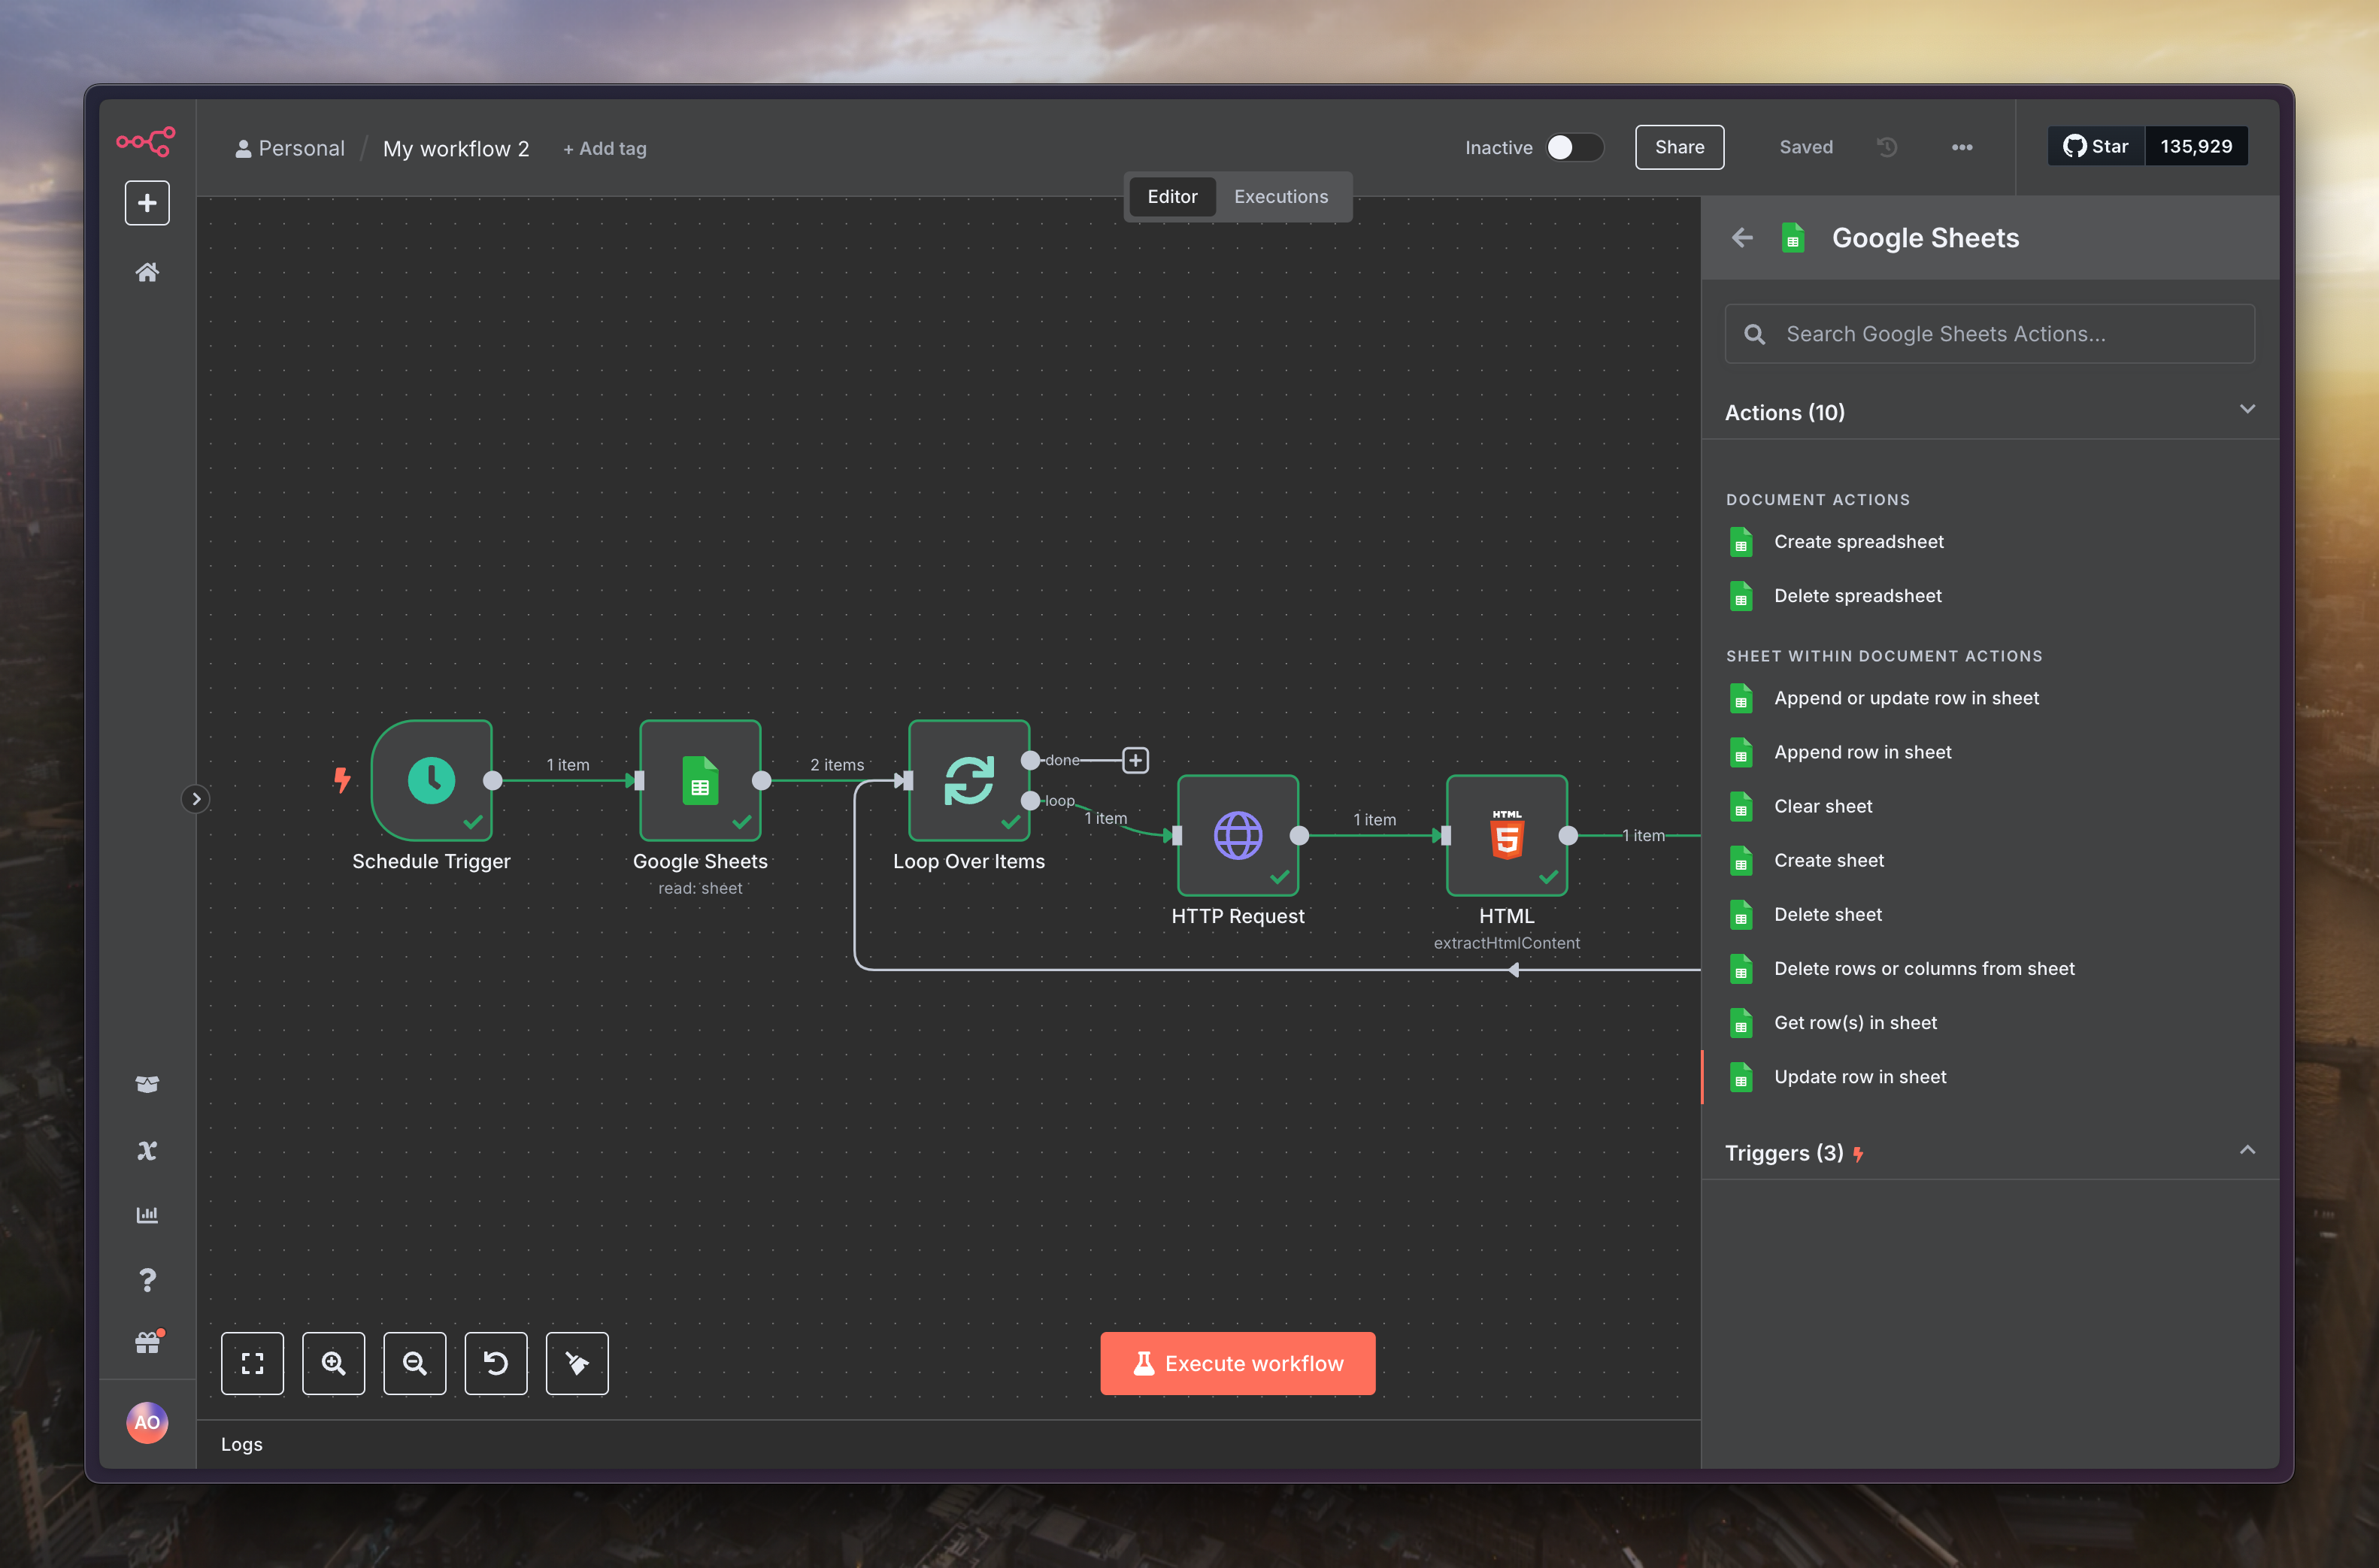2379x1568 pixels.
Task: Switch to the Executions tab
Action: (x=1280, y=197)
